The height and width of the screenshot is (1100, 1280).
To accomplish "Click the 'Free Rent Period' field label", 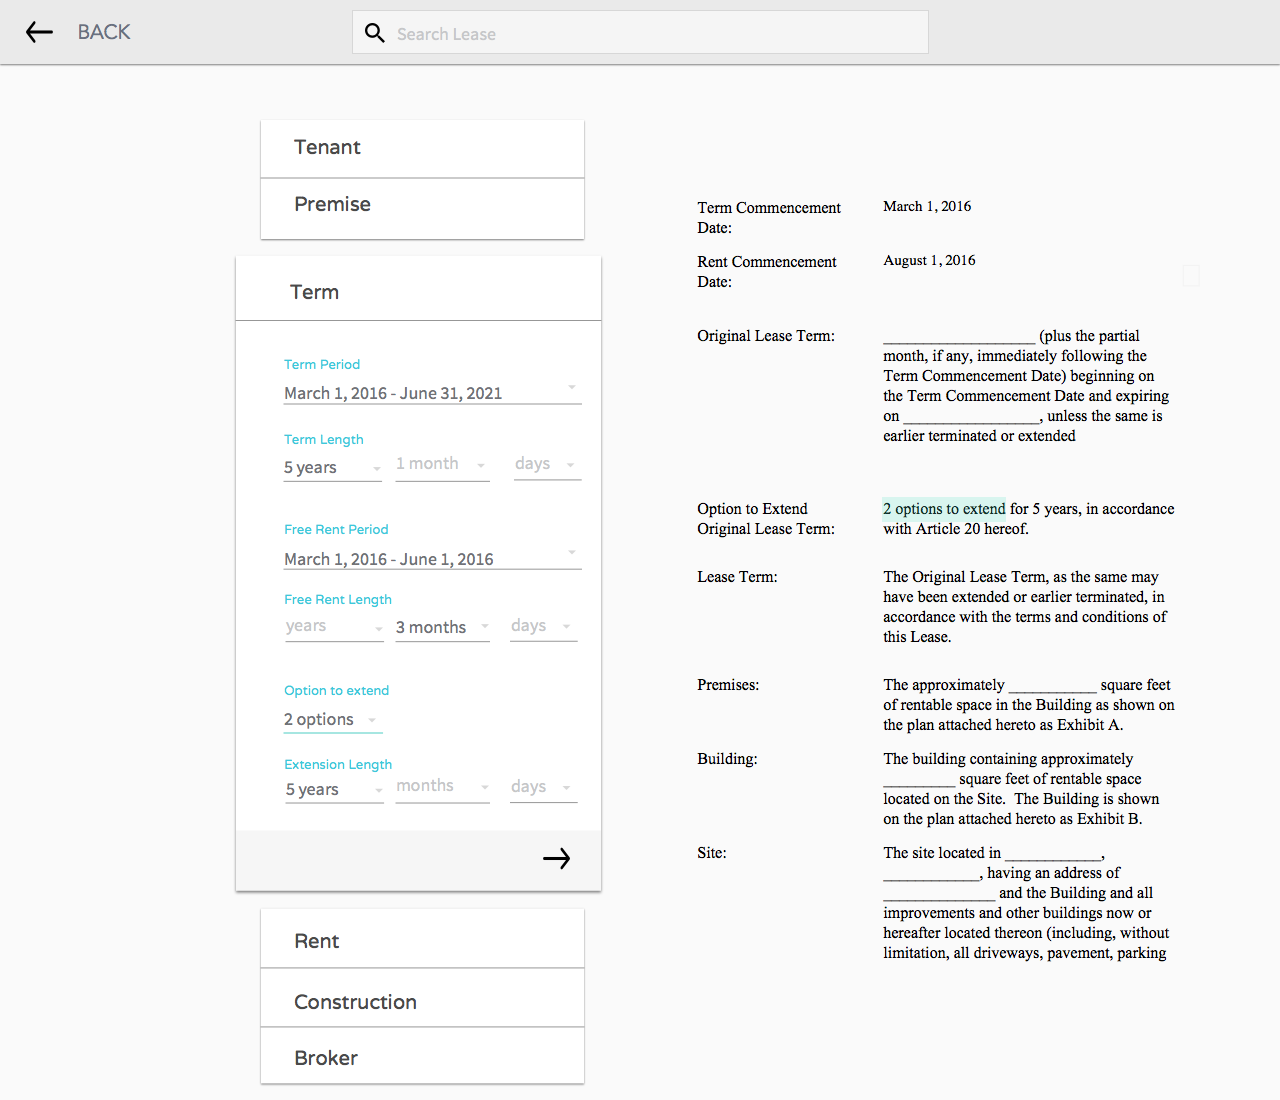I will point(336,529).
